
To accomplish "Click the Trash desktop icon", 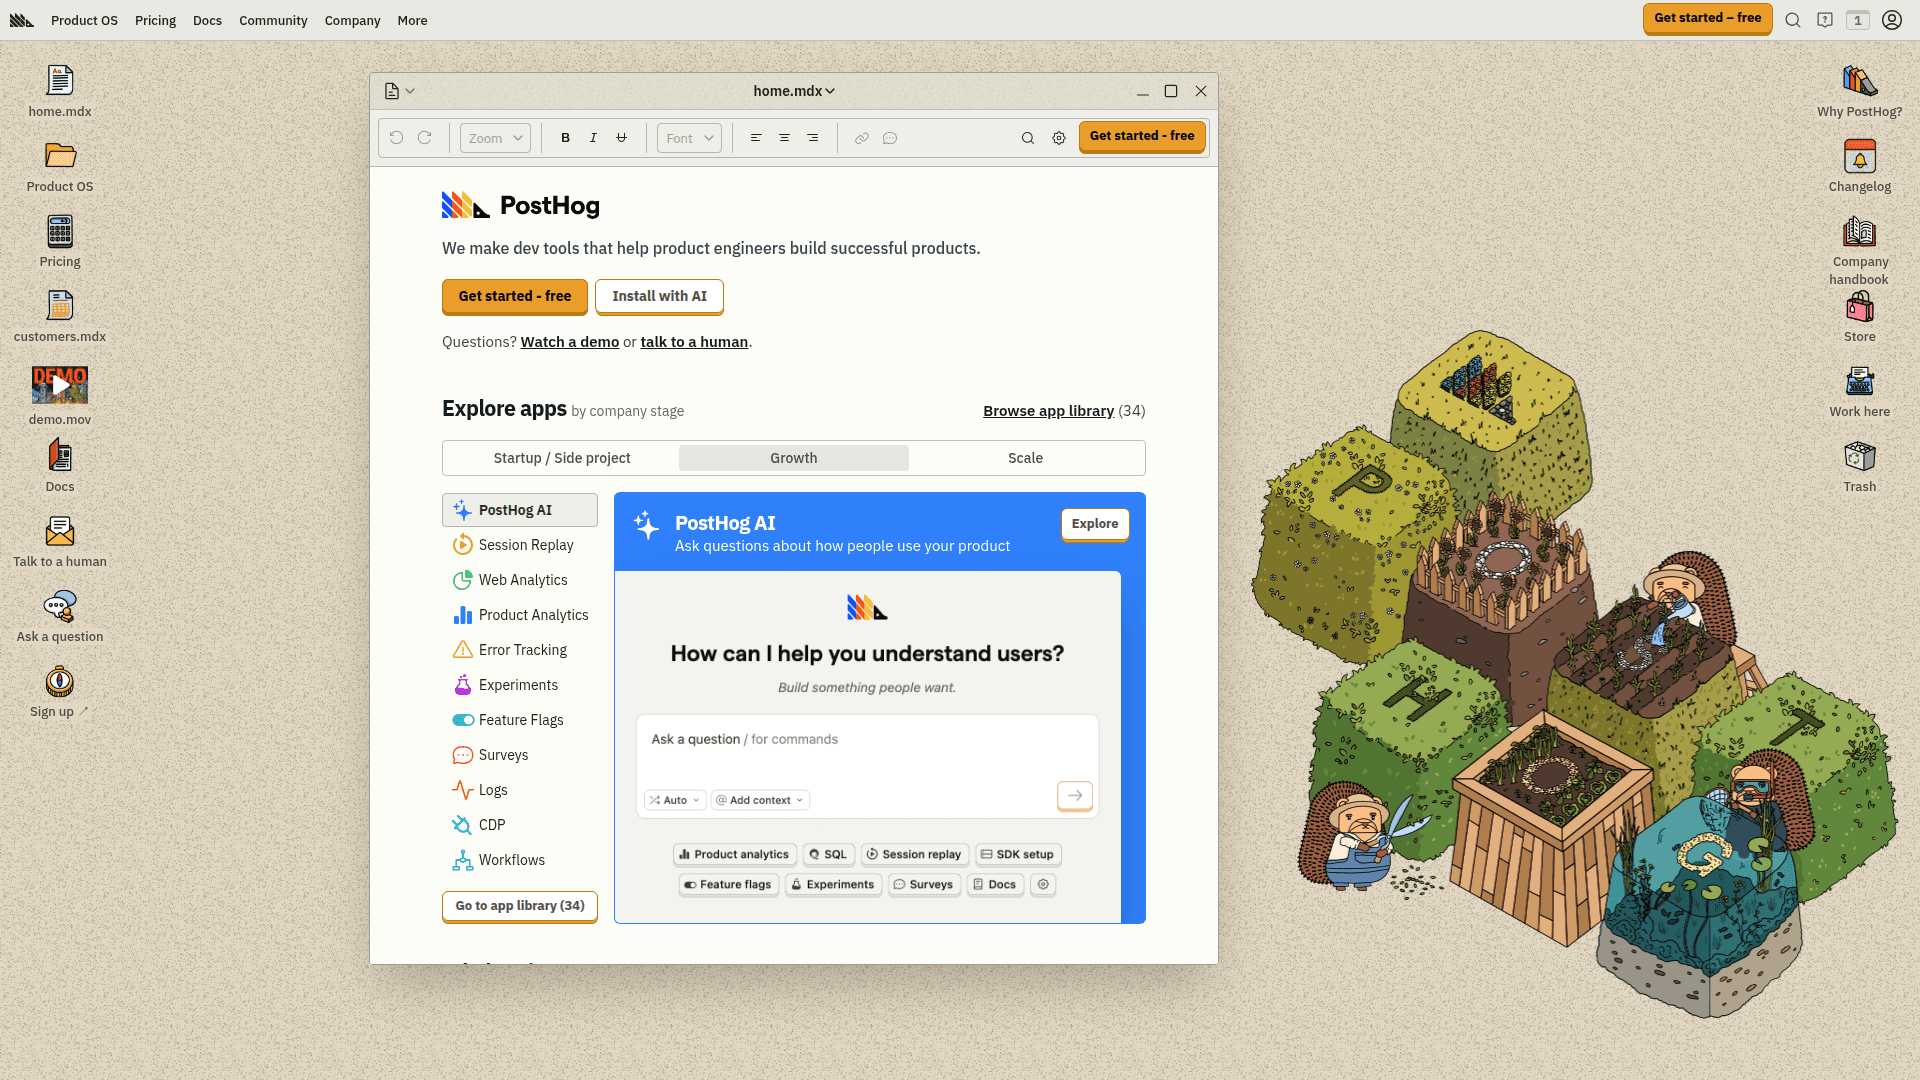I will click(1859, 458).
